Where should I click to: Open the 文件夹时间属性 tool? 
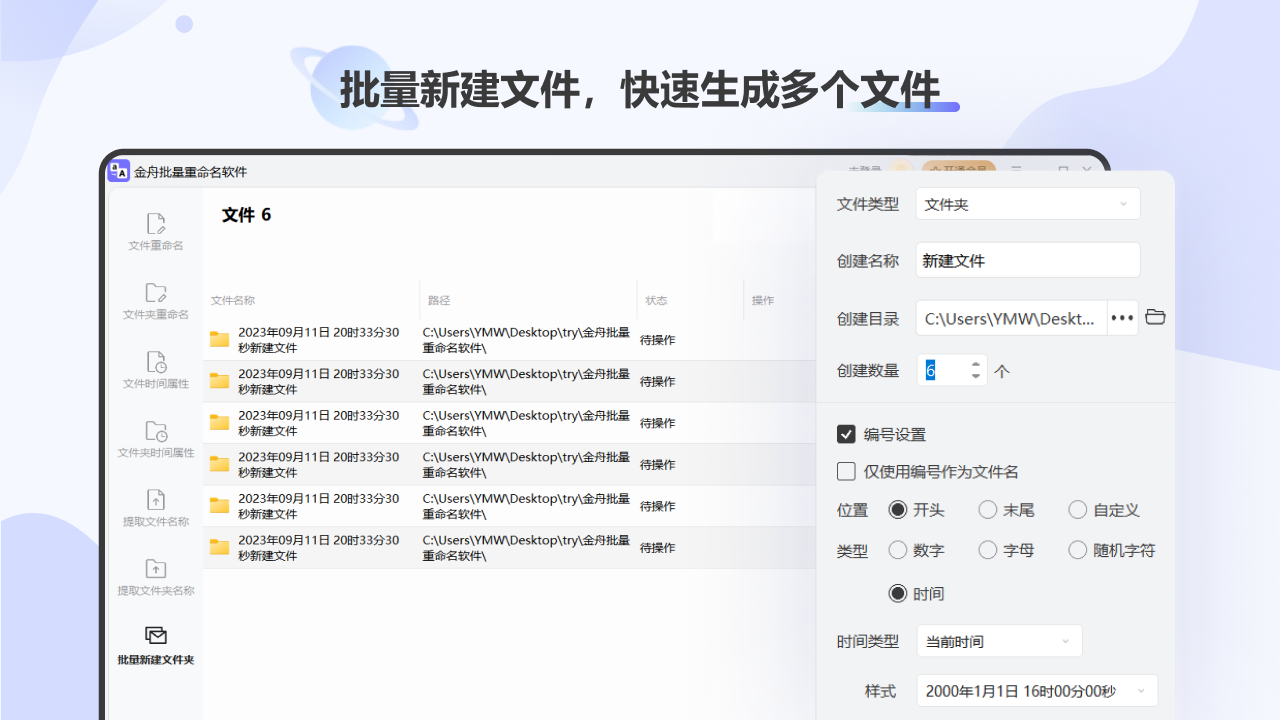(x=155, y=438)
